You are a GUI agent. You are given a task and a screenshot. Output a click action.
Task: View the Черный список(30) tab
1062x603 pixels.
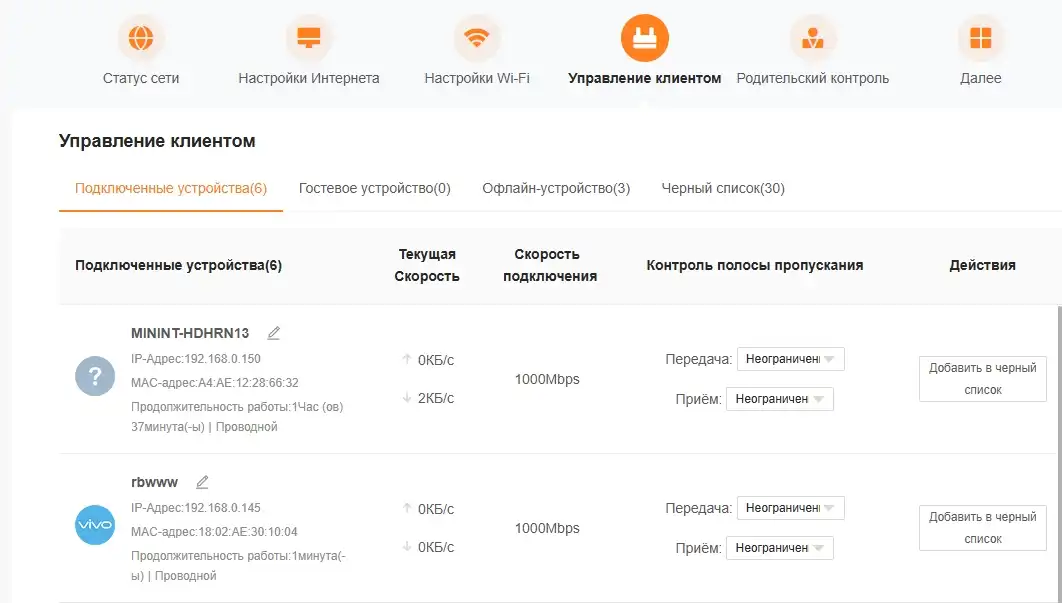coord(722,188)
